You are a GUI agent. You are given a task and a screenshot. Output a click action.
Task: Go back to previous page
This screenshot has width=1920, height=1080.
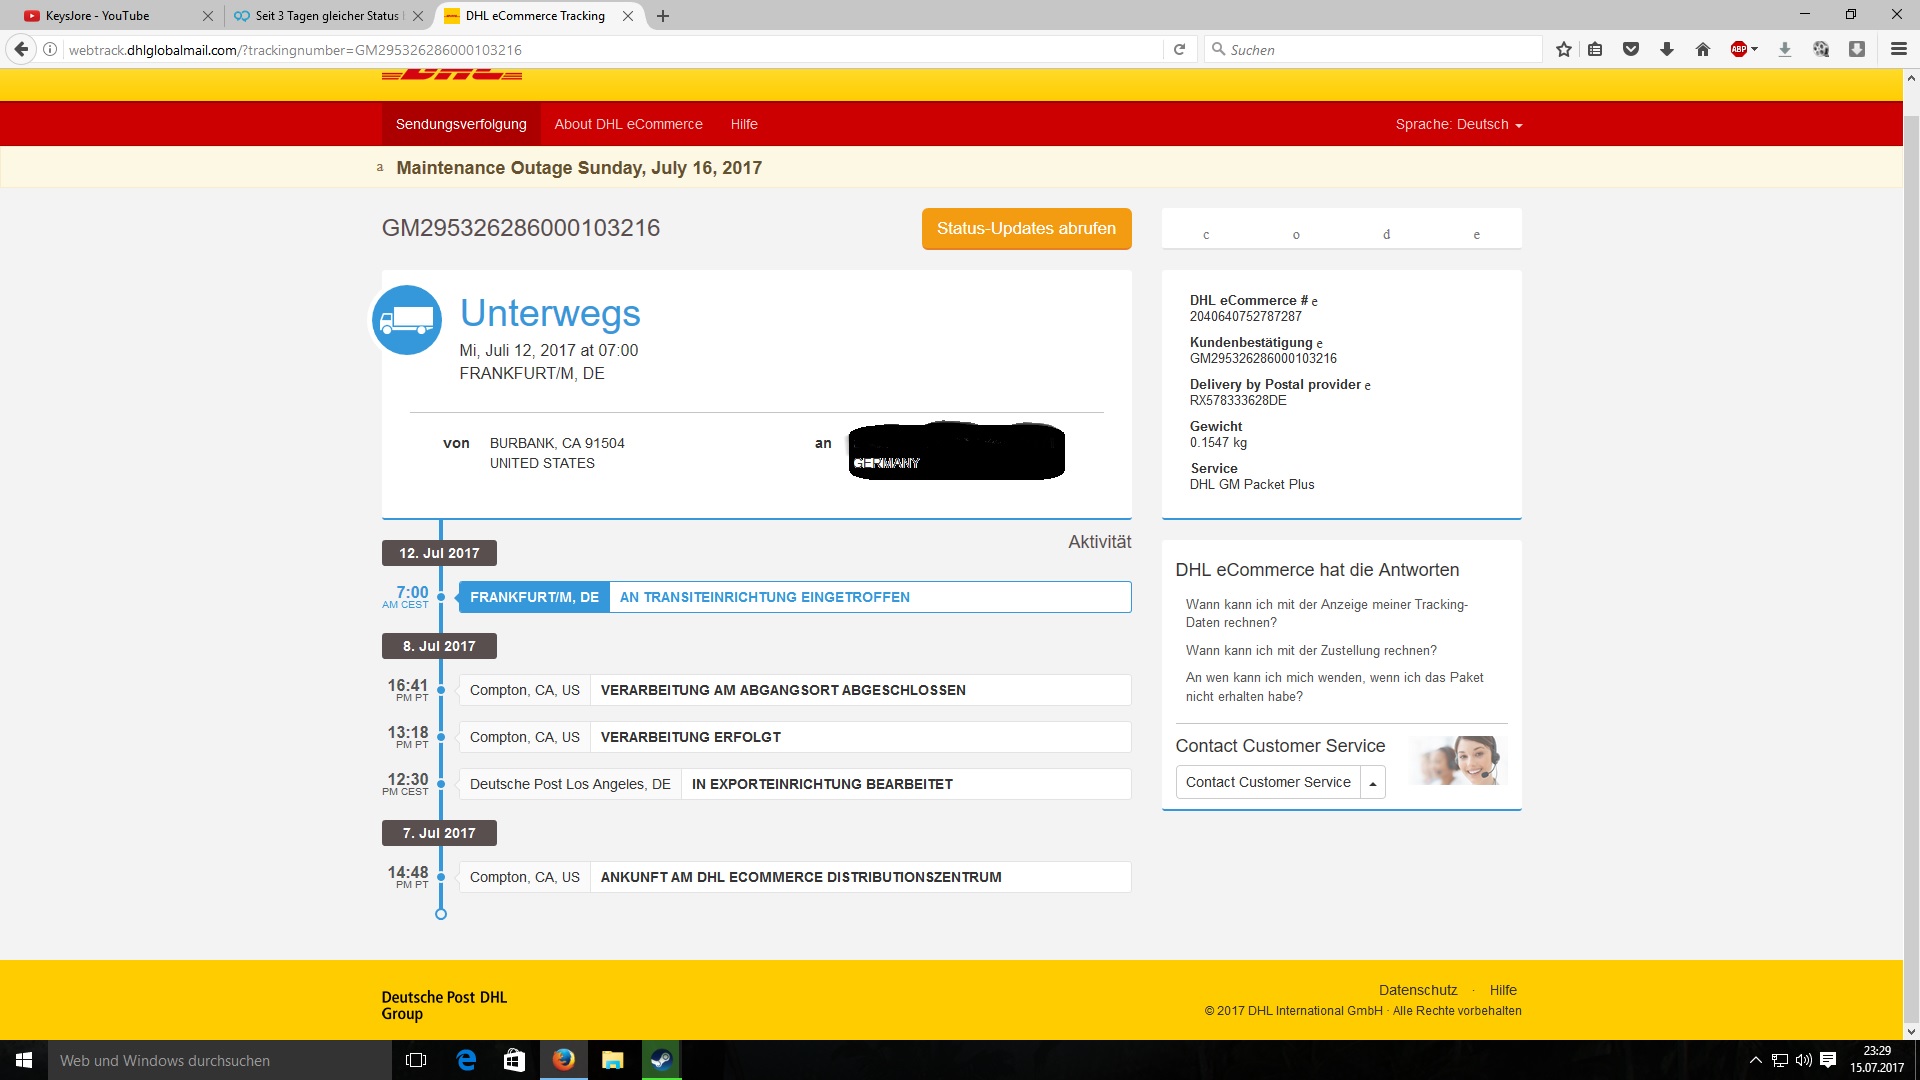coord(21,49)
